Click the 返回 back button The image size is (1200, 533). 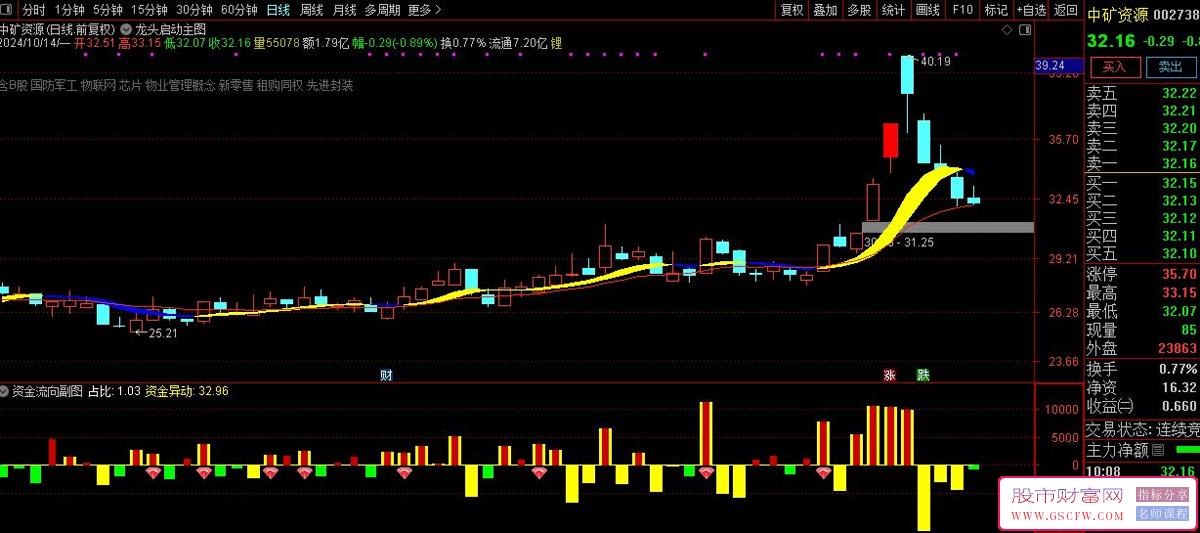pyautogui.click(x=1065, y=10)
